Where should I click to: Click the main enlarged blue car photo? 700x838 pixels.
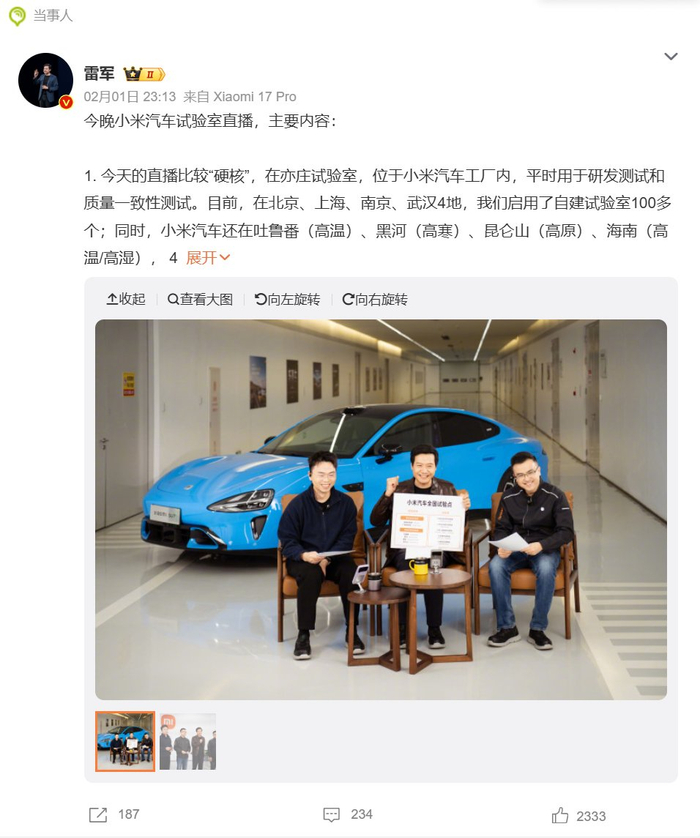pos(381,509)
